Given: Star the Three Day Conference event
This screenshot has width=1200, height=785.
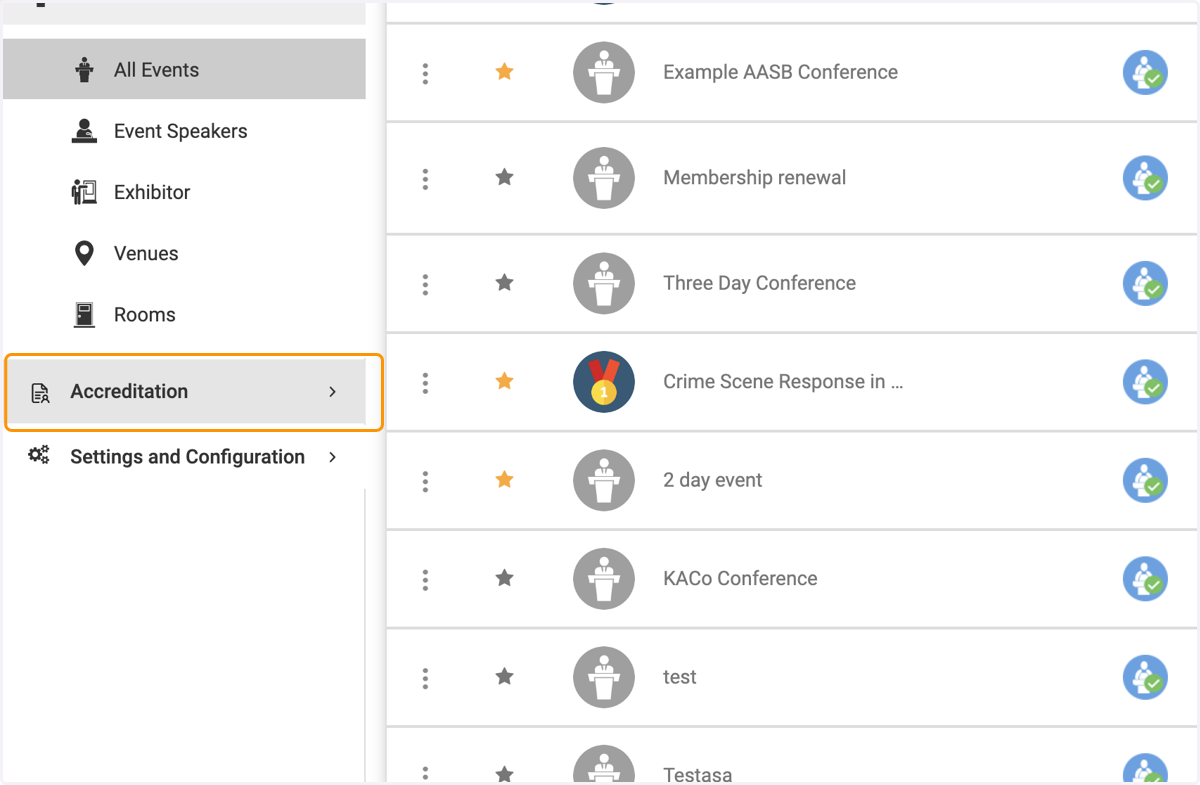Looking at the screenshot, I should click(505, 282).
